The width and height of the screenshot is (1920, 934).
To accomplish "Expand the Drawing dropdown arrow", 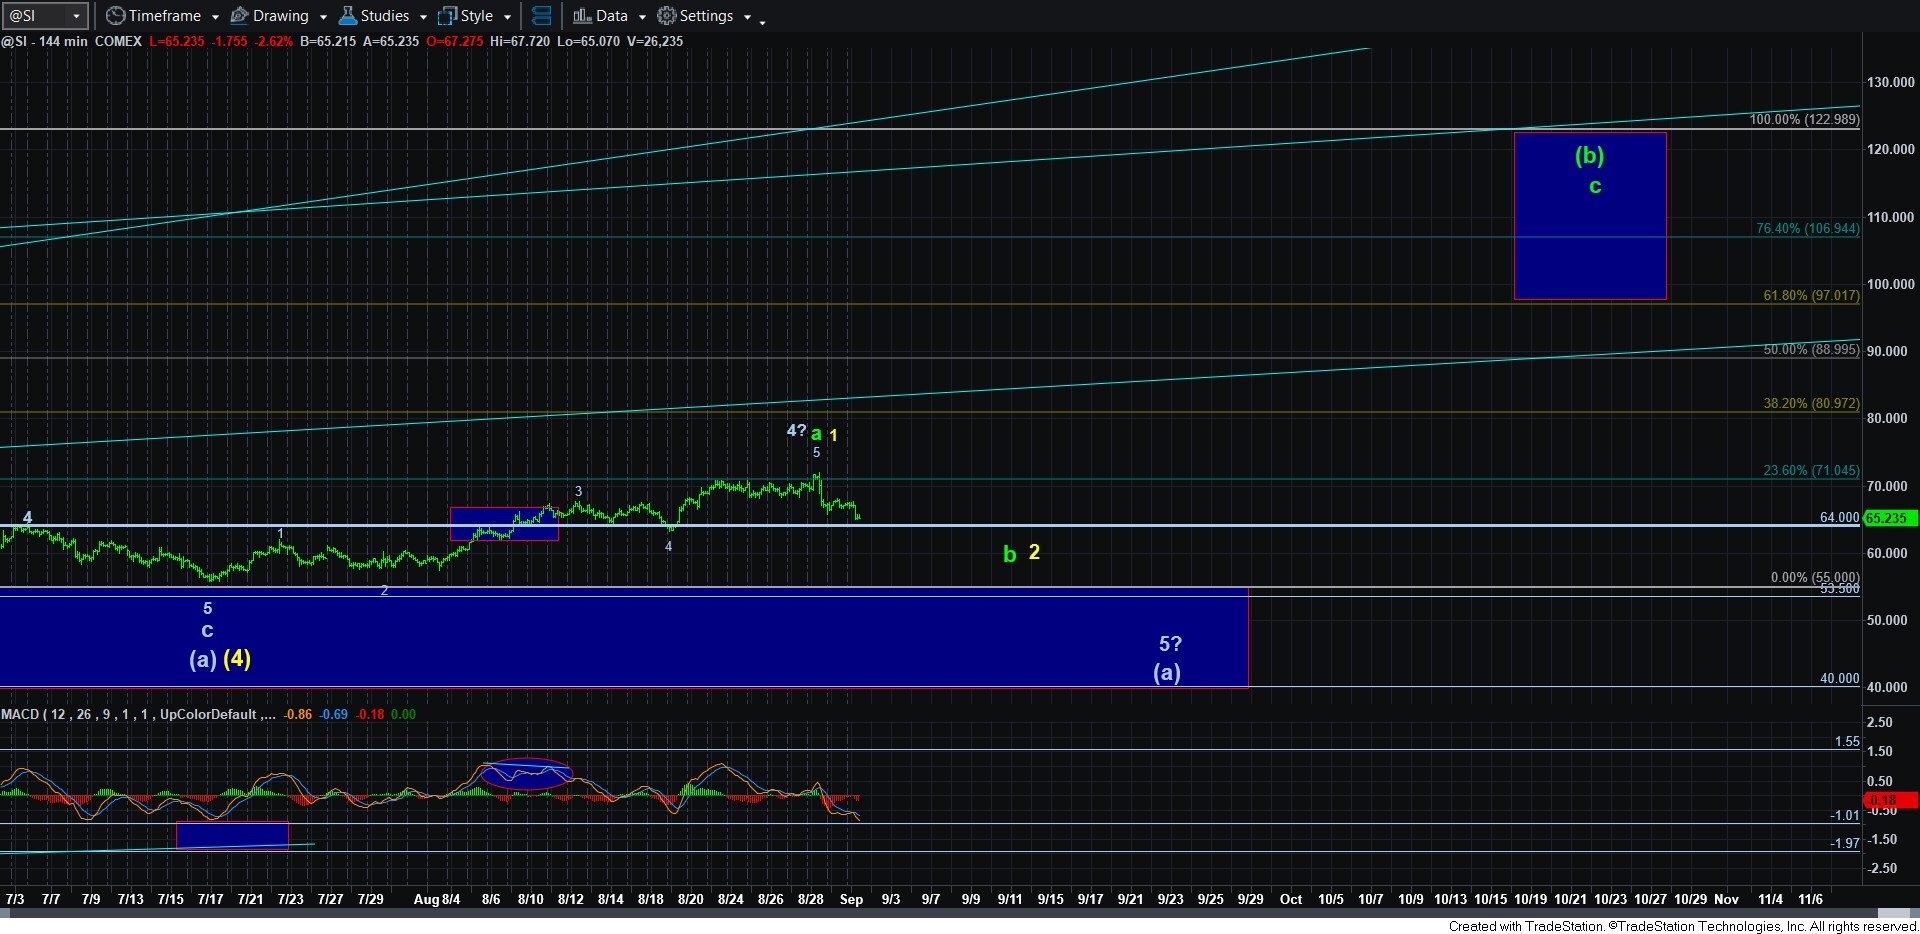I will (x=323, y=17).
